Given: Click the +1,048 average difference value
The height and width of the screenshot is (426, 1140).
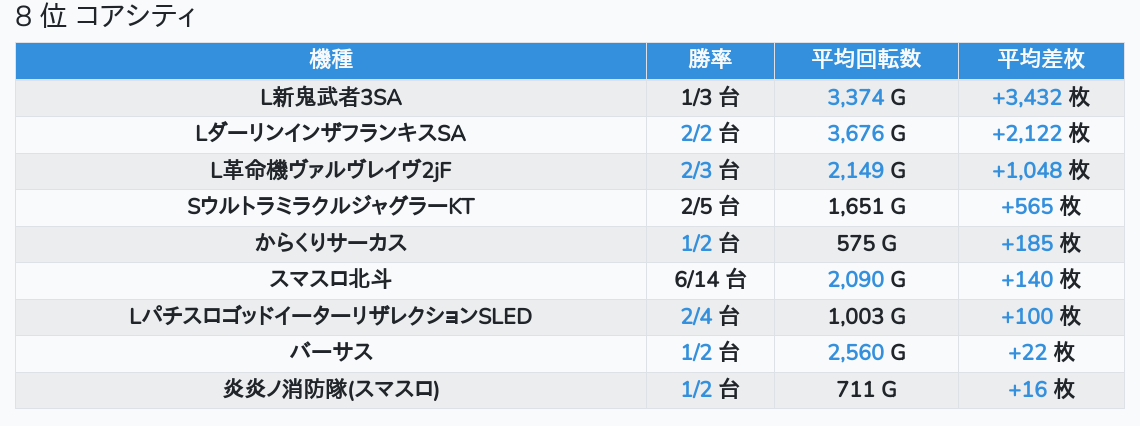Looking at the screenshot, I should (x=1027, y=170).
